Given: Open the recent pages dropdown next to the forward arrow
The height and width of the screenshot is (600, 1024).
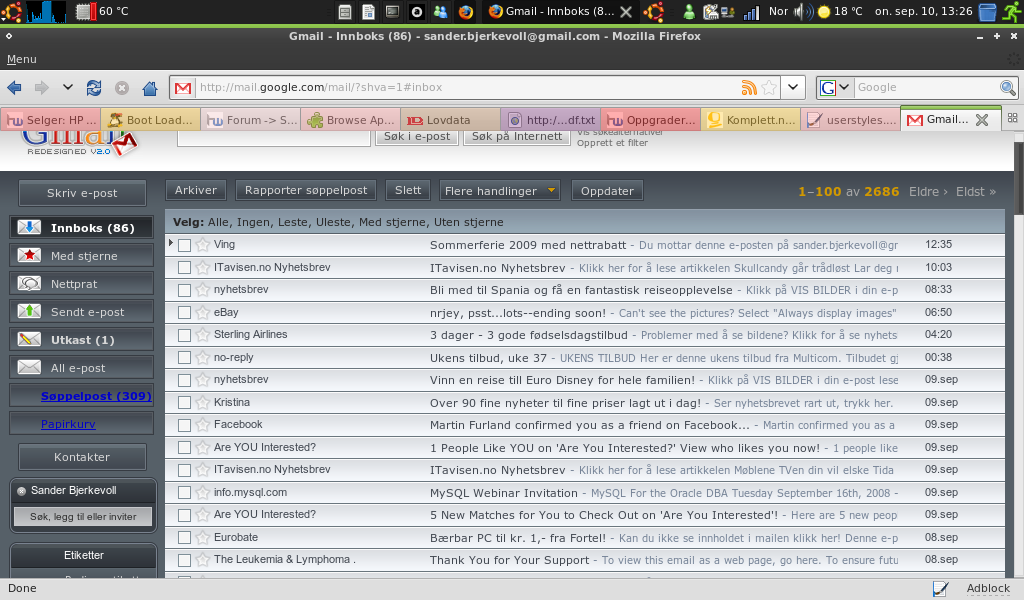Looking at the screenshot, I should [x=67, y=87].
